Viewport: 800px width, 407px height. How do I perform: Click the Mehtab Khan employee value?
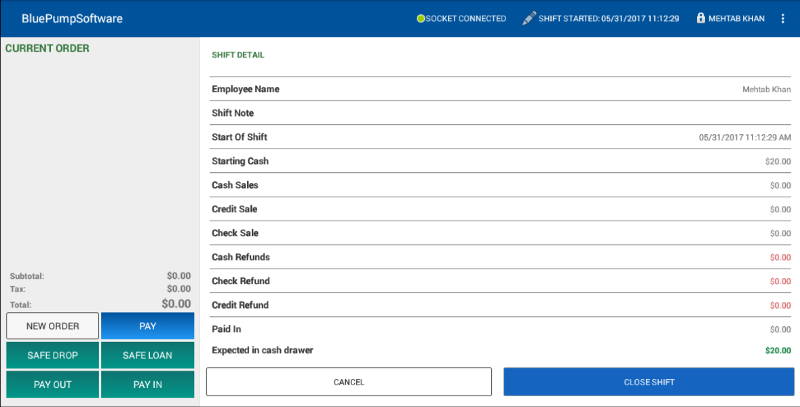tap(766, 89)
